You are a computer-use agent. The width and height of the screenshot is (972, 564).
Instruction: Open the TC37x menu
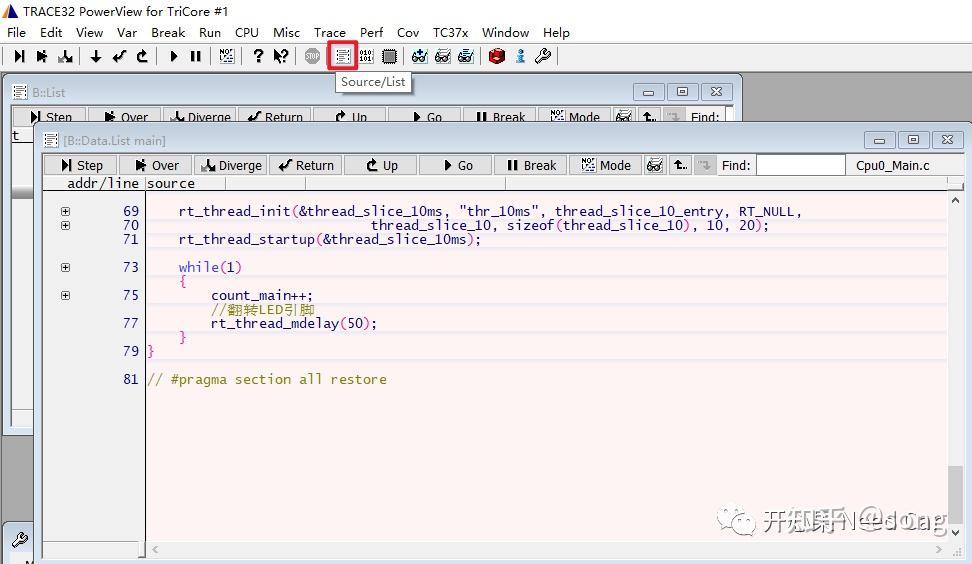450,32
